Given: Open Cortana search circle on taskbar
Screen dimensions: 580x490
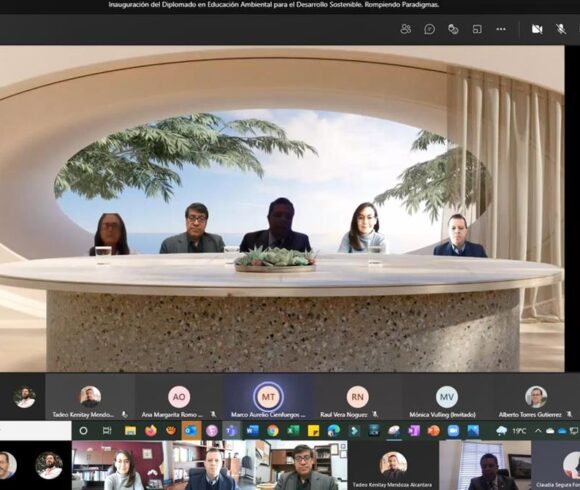Looking at the screenshot, I should click(84, 431).
